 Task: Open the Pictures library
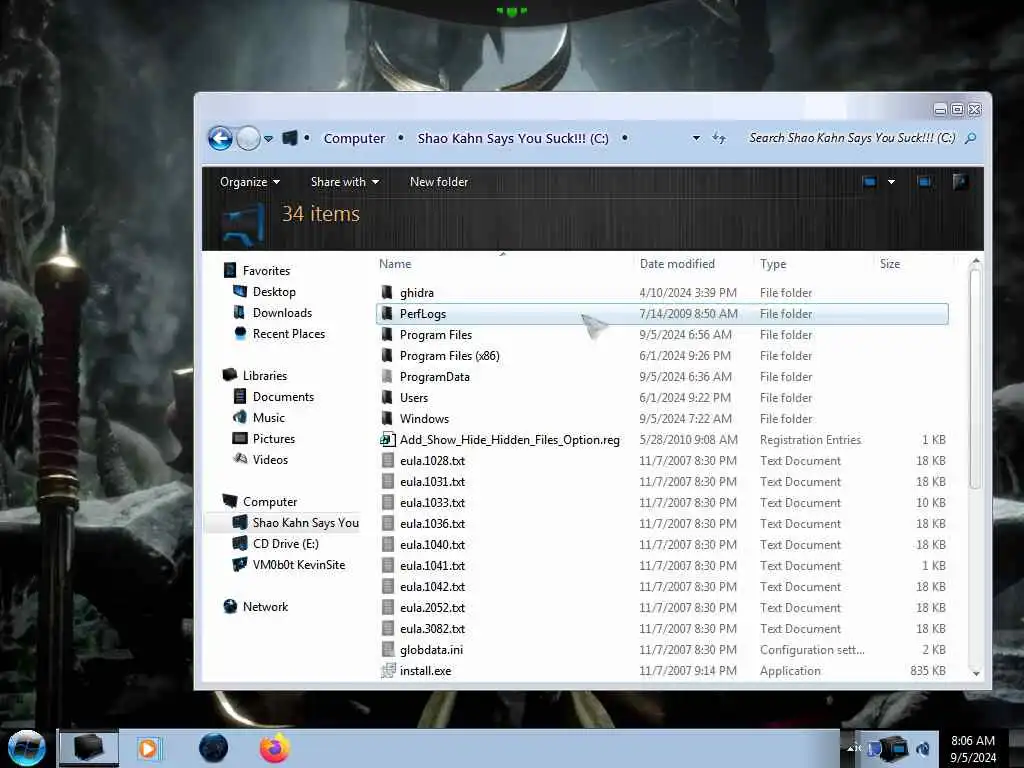[274, 439]
